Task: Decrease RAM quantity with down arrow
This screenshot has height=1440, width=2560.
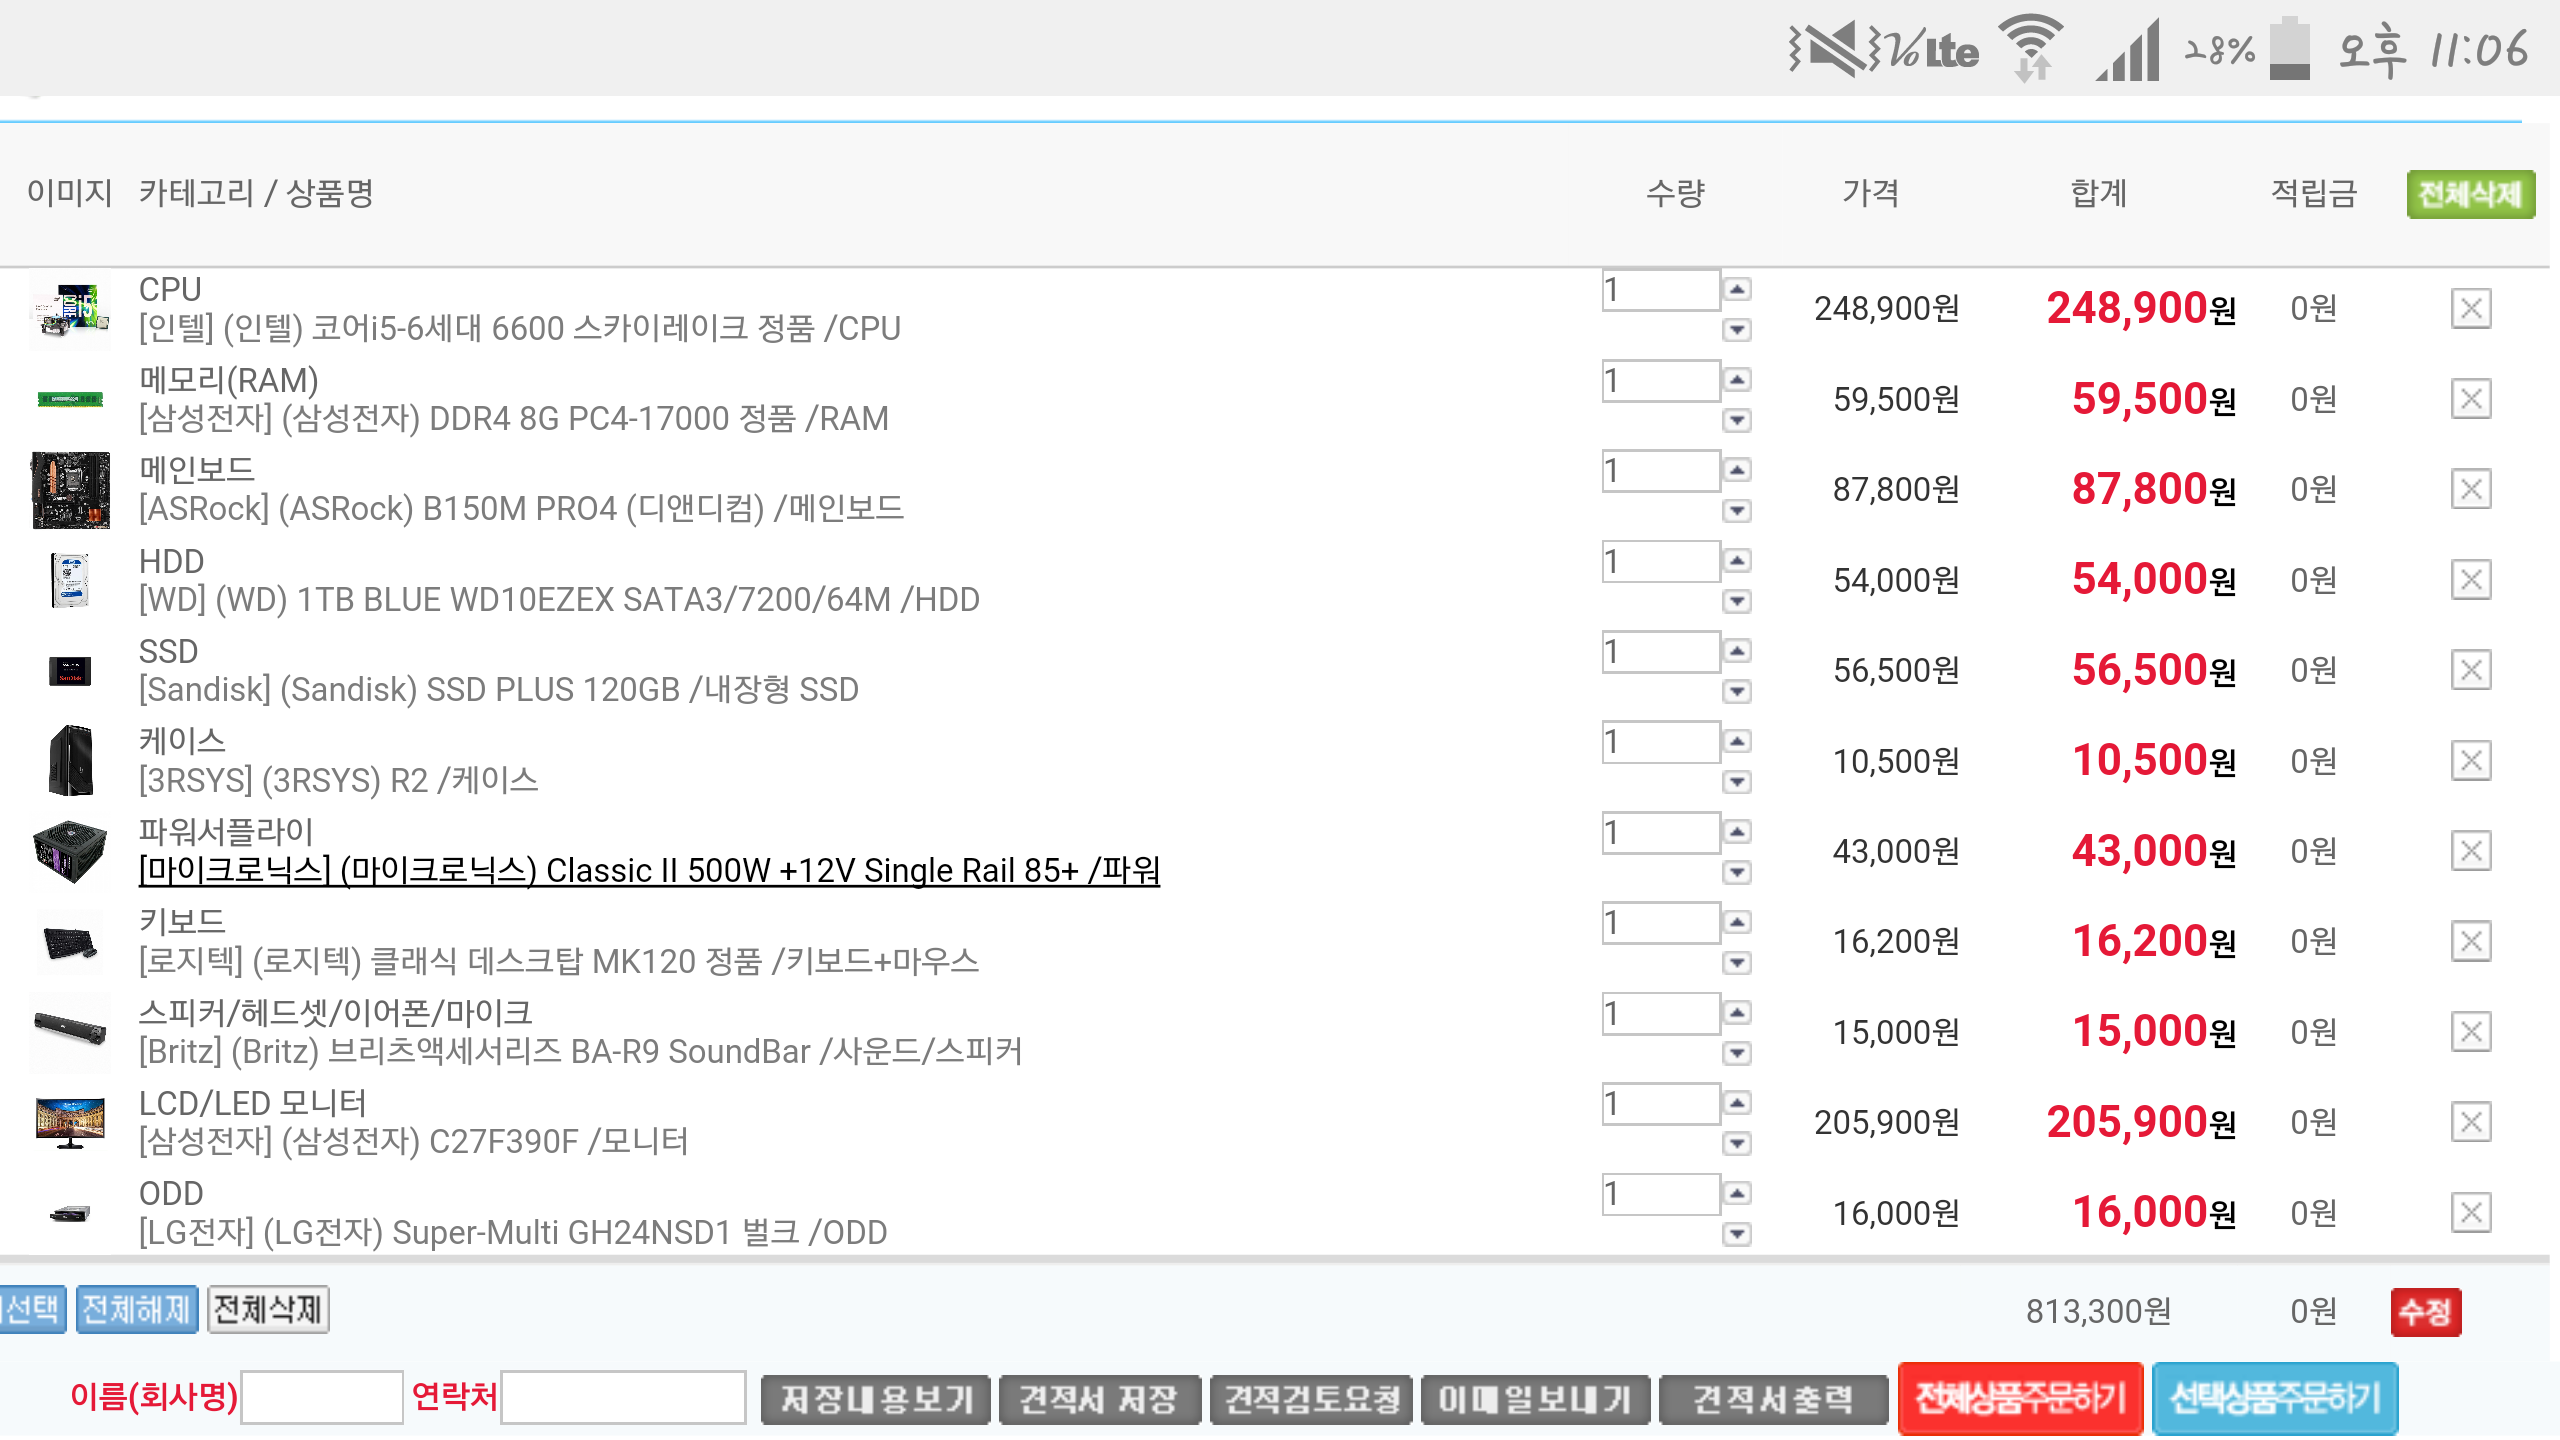Action: (x=1738, y=421)
